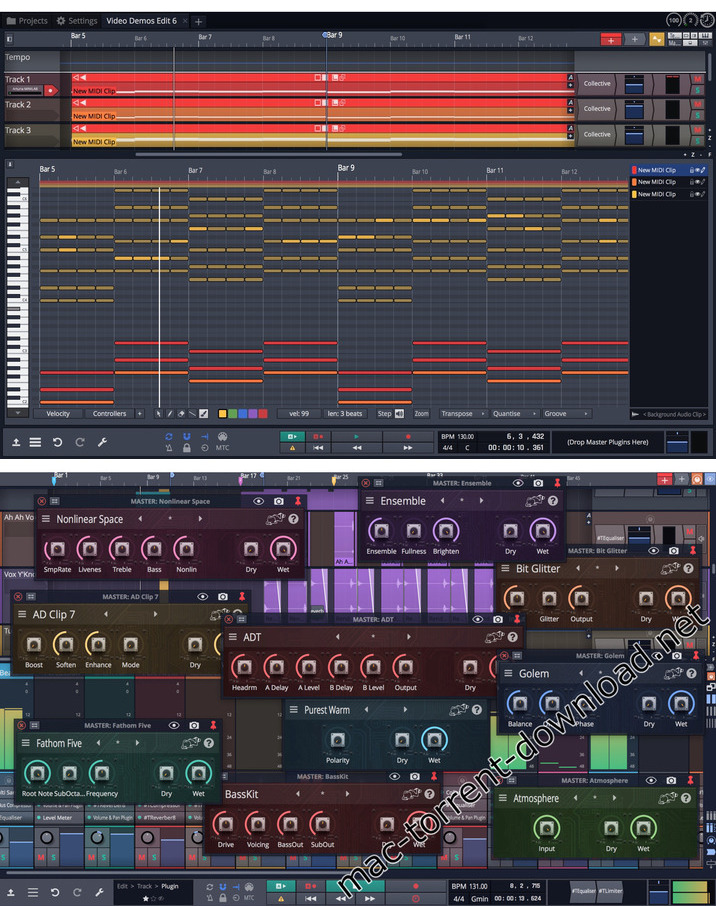Toggle the eye icon on Nonlinear Space plugin
This screenshot has height=906, width=716.
259,500
